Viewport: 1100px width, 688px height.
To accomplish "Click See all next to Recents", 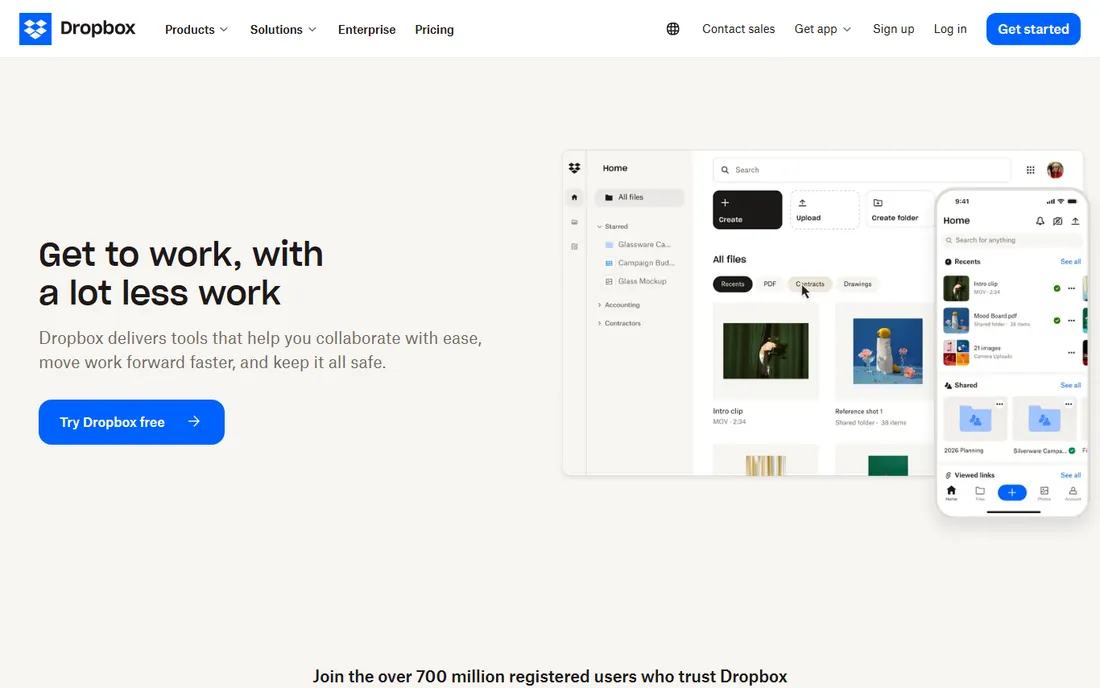I will (1071, 262).
